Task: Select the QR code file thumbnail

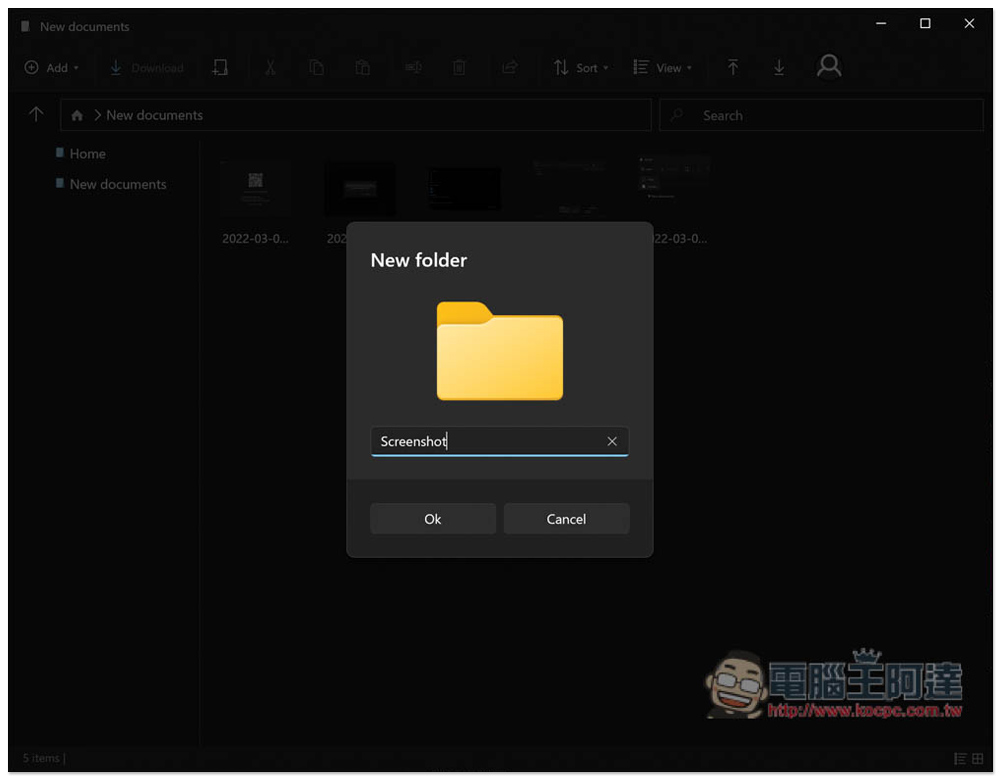Action: (255, 189)
